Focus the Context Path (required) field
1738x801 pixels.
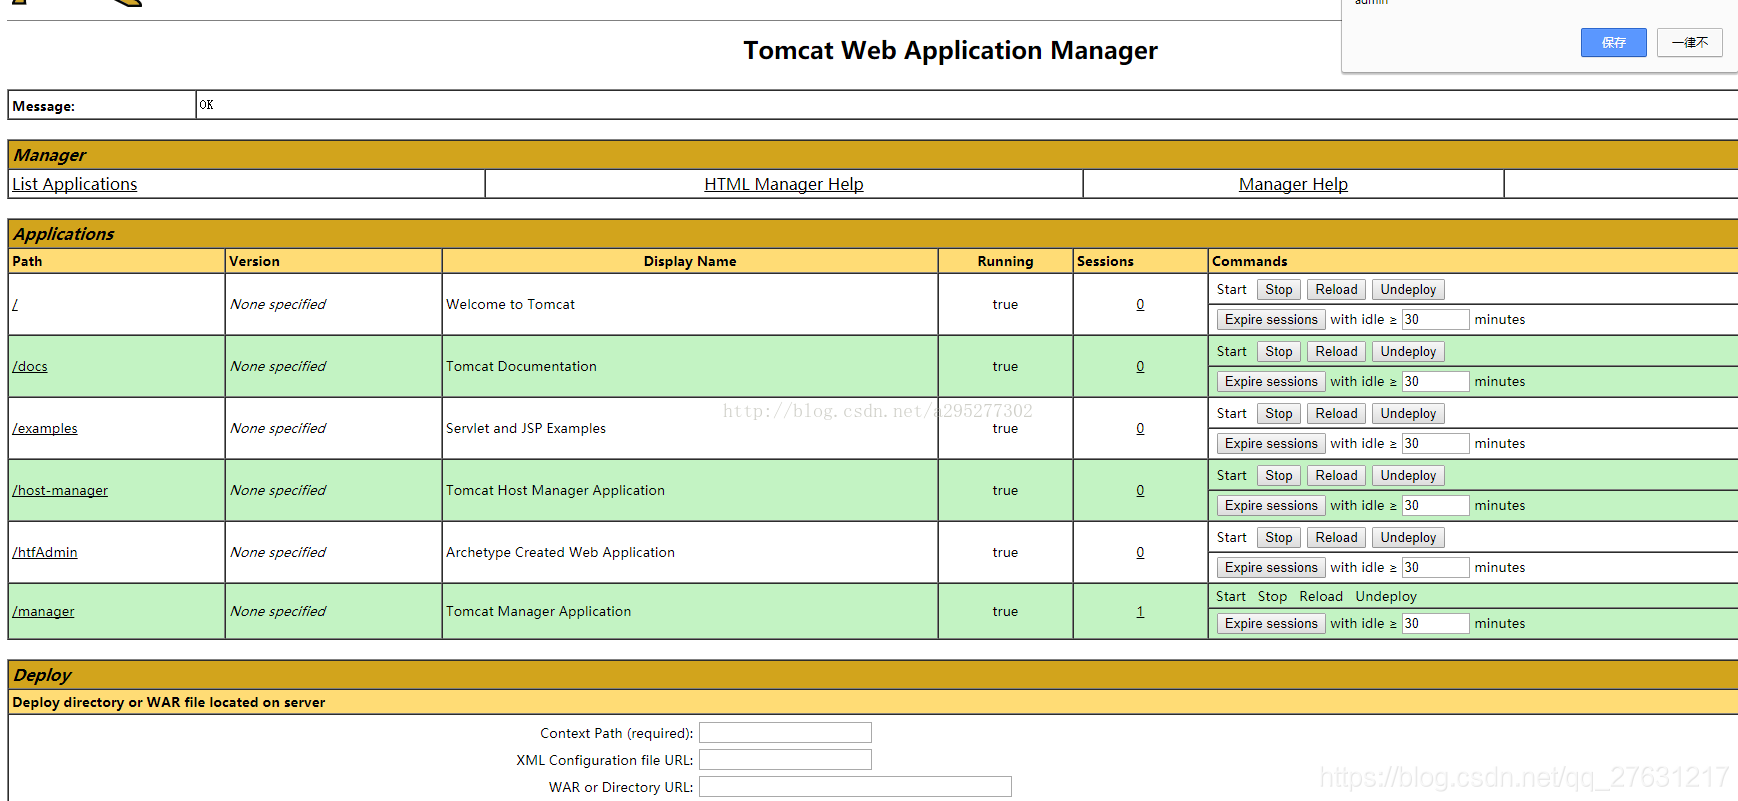tap(785, 733)
